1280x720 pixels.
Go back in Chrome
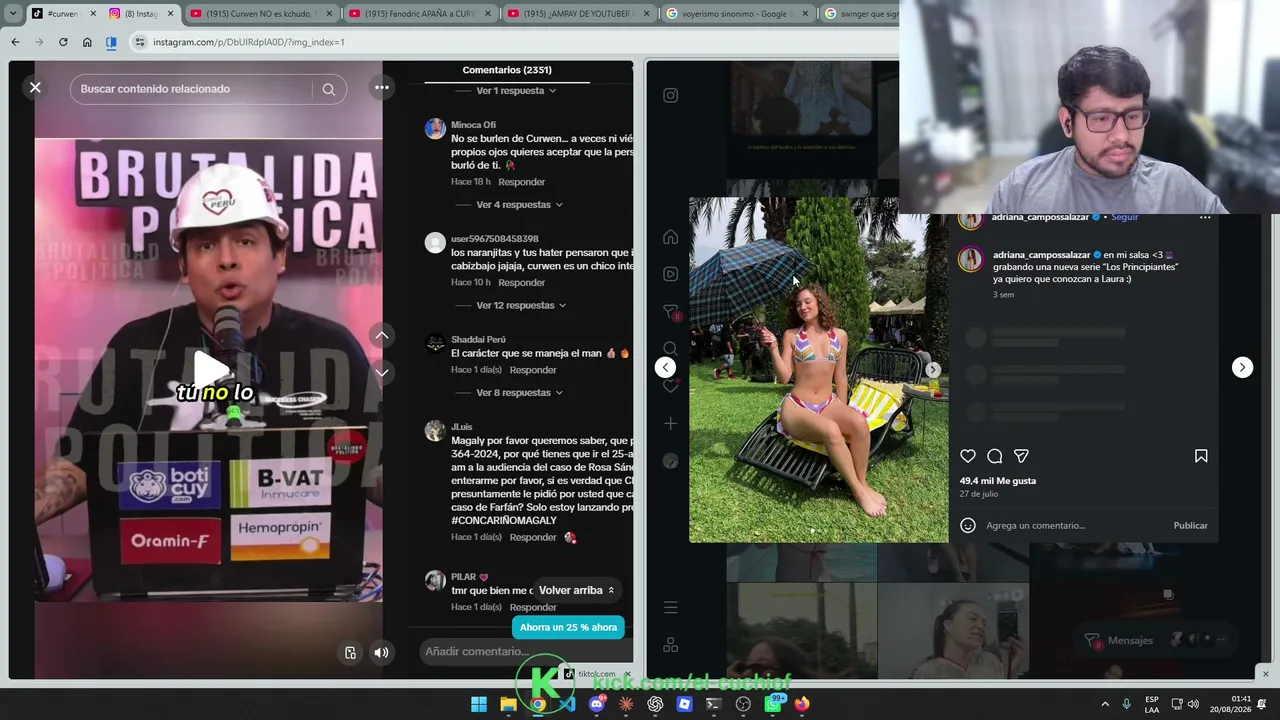pos(15,42)
